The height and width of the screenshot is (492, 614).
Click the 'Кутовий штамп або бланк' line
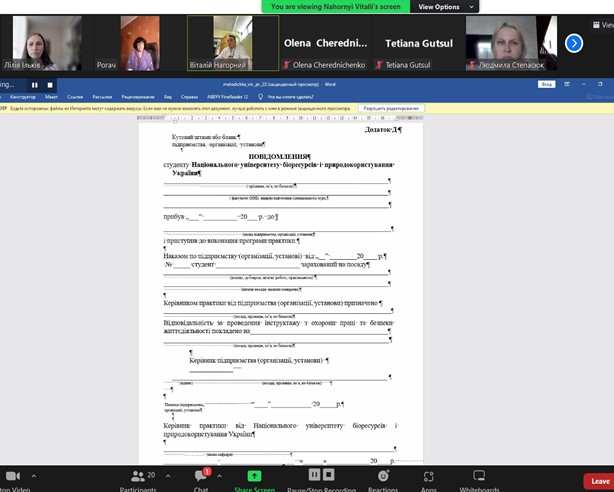pyautogui.click(x=206, y=137)
